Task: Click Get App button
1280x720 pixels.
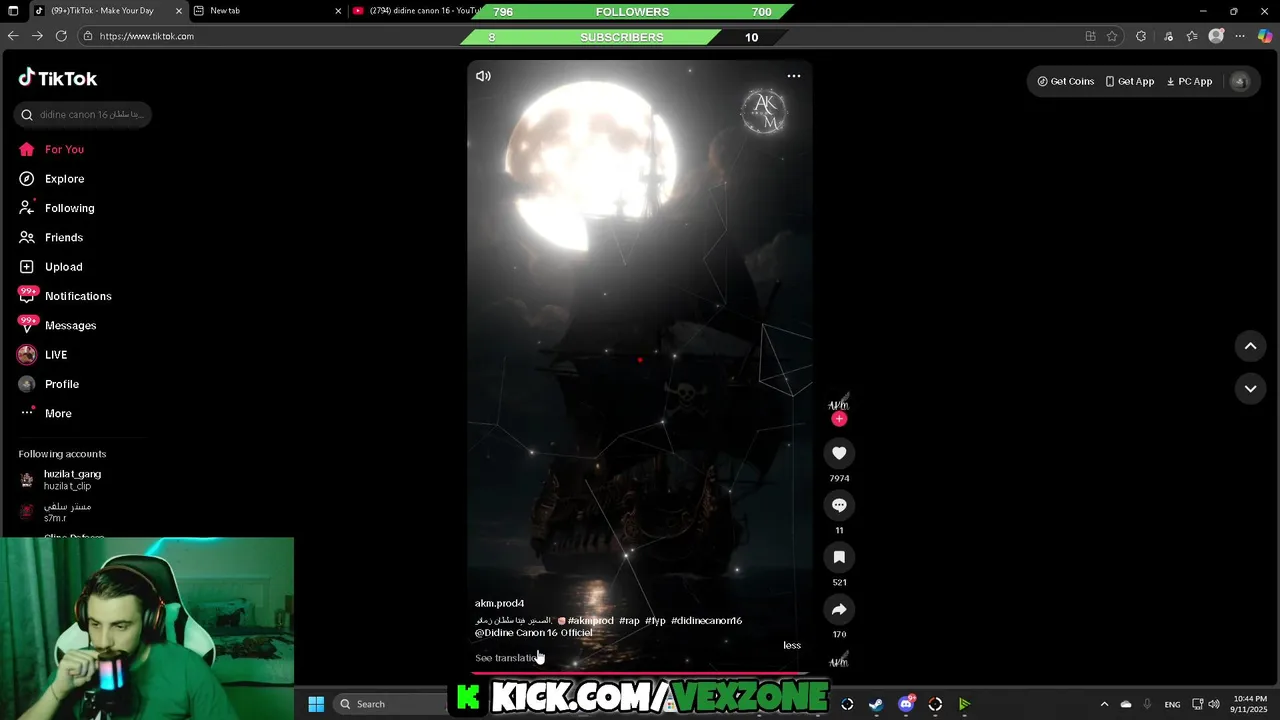Action: (1130, 81)
